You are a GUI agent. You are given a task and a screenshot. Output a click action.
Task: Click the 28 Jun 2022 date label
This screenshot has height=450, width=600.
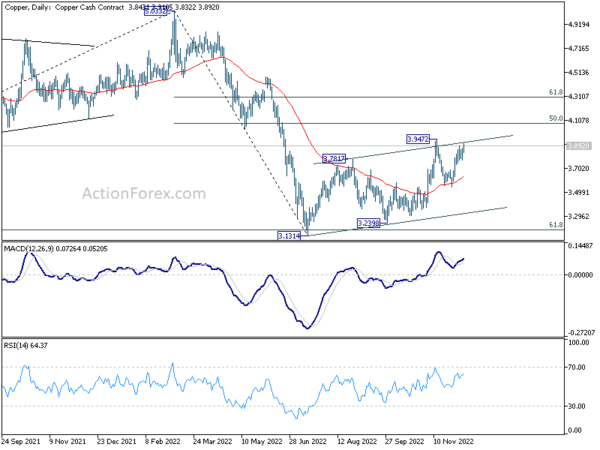(308, 442)
